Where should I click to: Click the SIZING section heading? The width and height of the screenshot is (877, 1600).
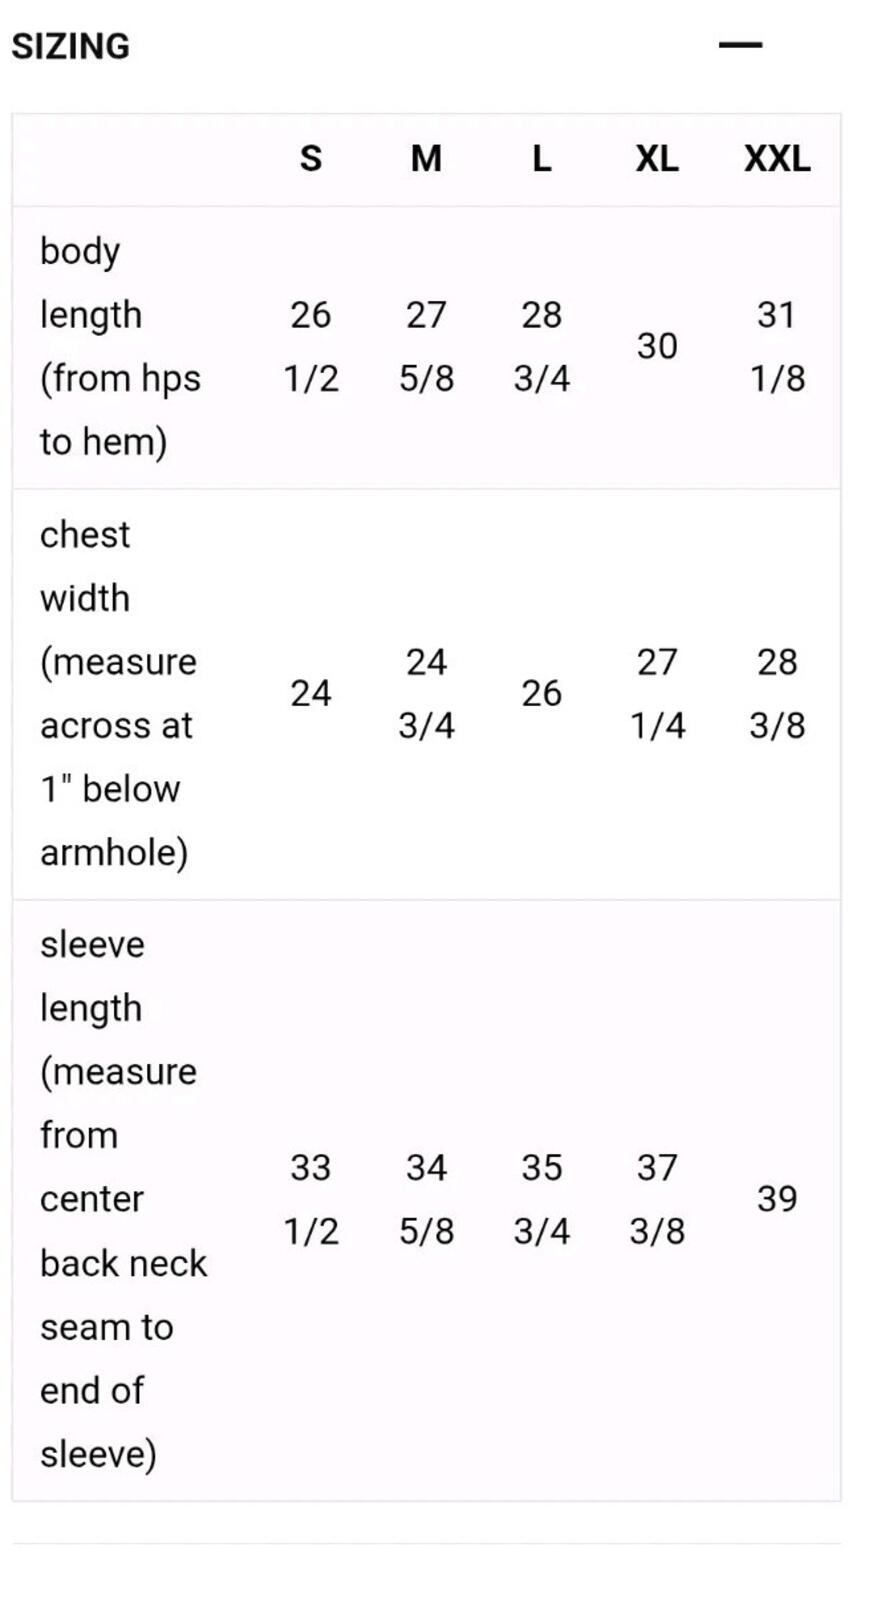[x=71, y=46]
